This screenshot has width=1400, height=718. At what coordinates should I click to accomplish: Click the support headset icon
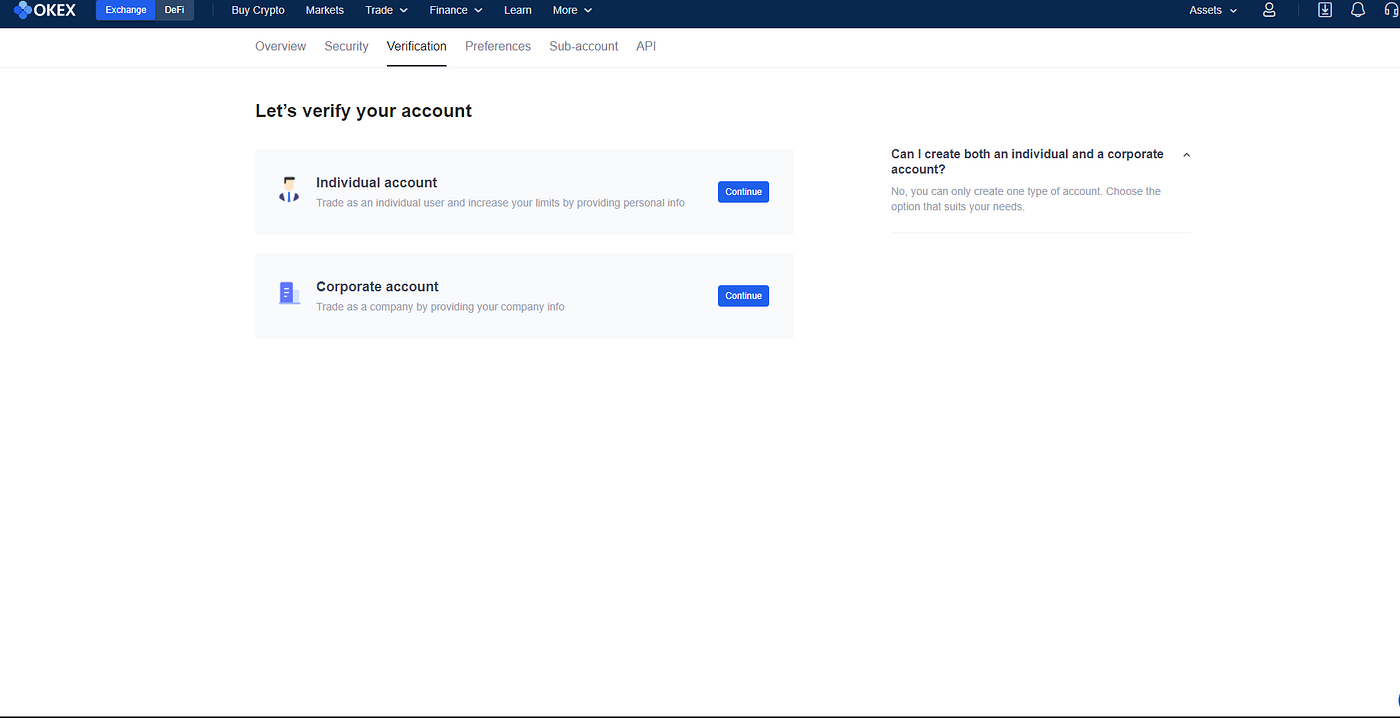(1391, 10)
